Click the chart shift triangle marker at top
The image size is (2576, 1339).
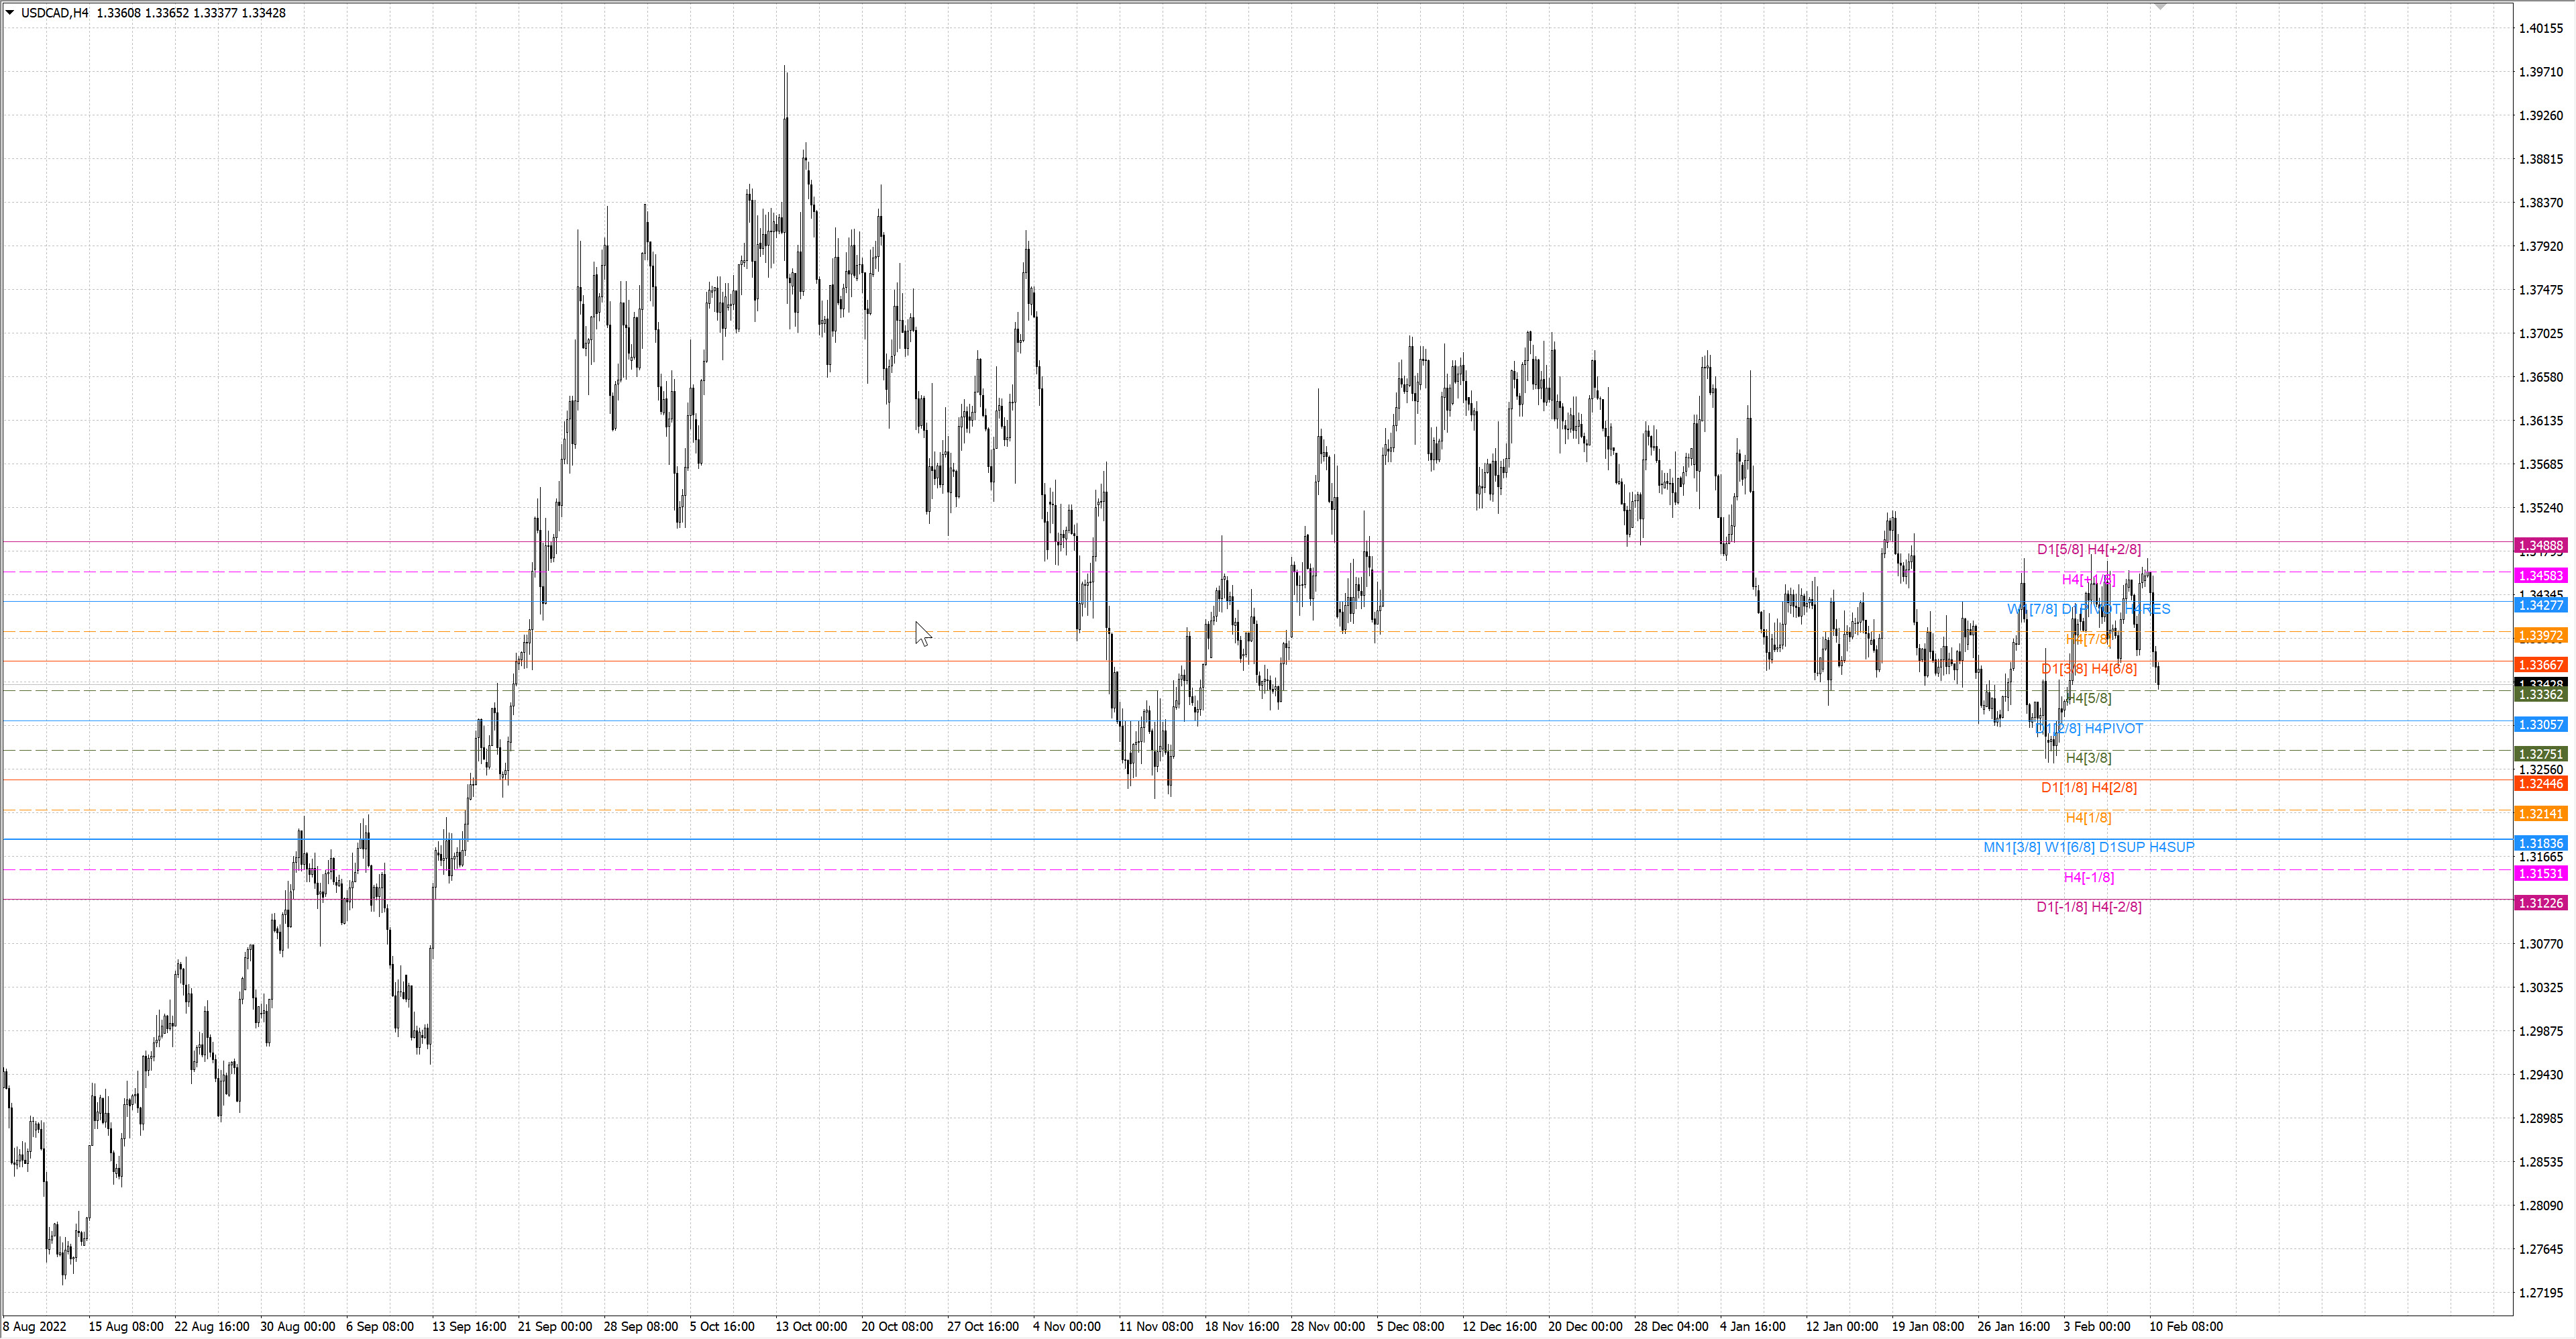click(x=2160, y=7)
